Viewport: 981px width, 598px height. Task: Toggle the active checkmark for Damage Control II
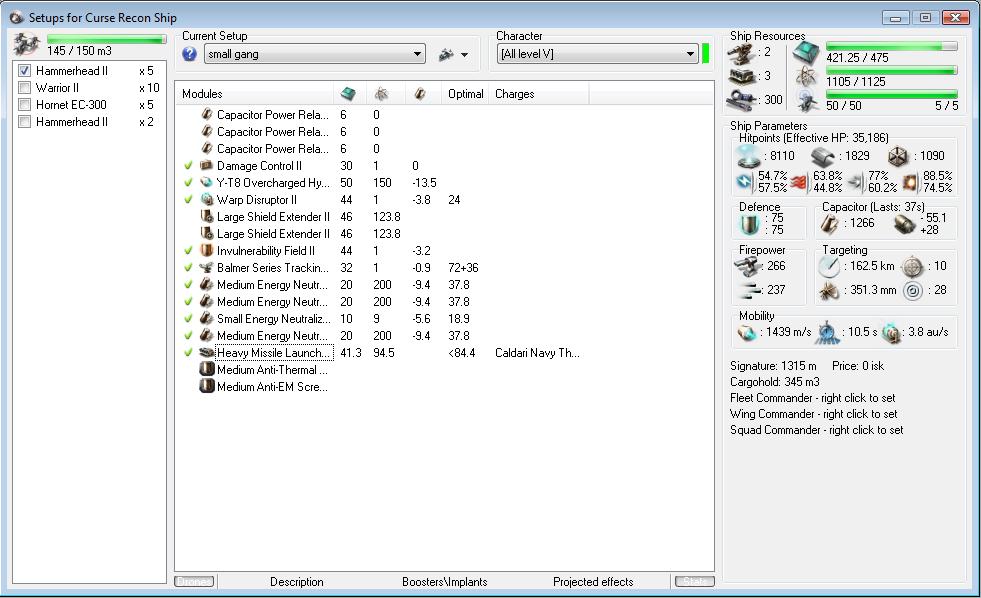click(188, 166)
